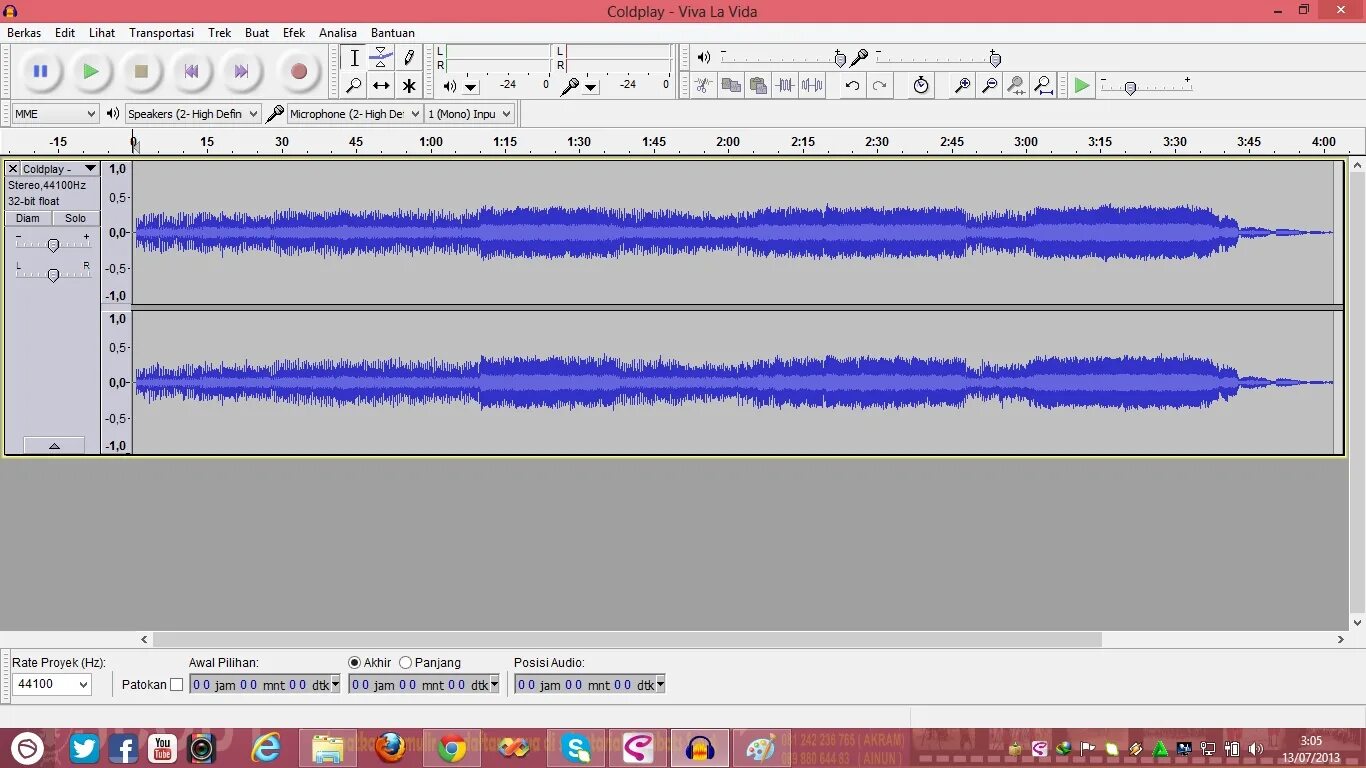Open the Posisi Audio time format dropdown

pos(660,684)
